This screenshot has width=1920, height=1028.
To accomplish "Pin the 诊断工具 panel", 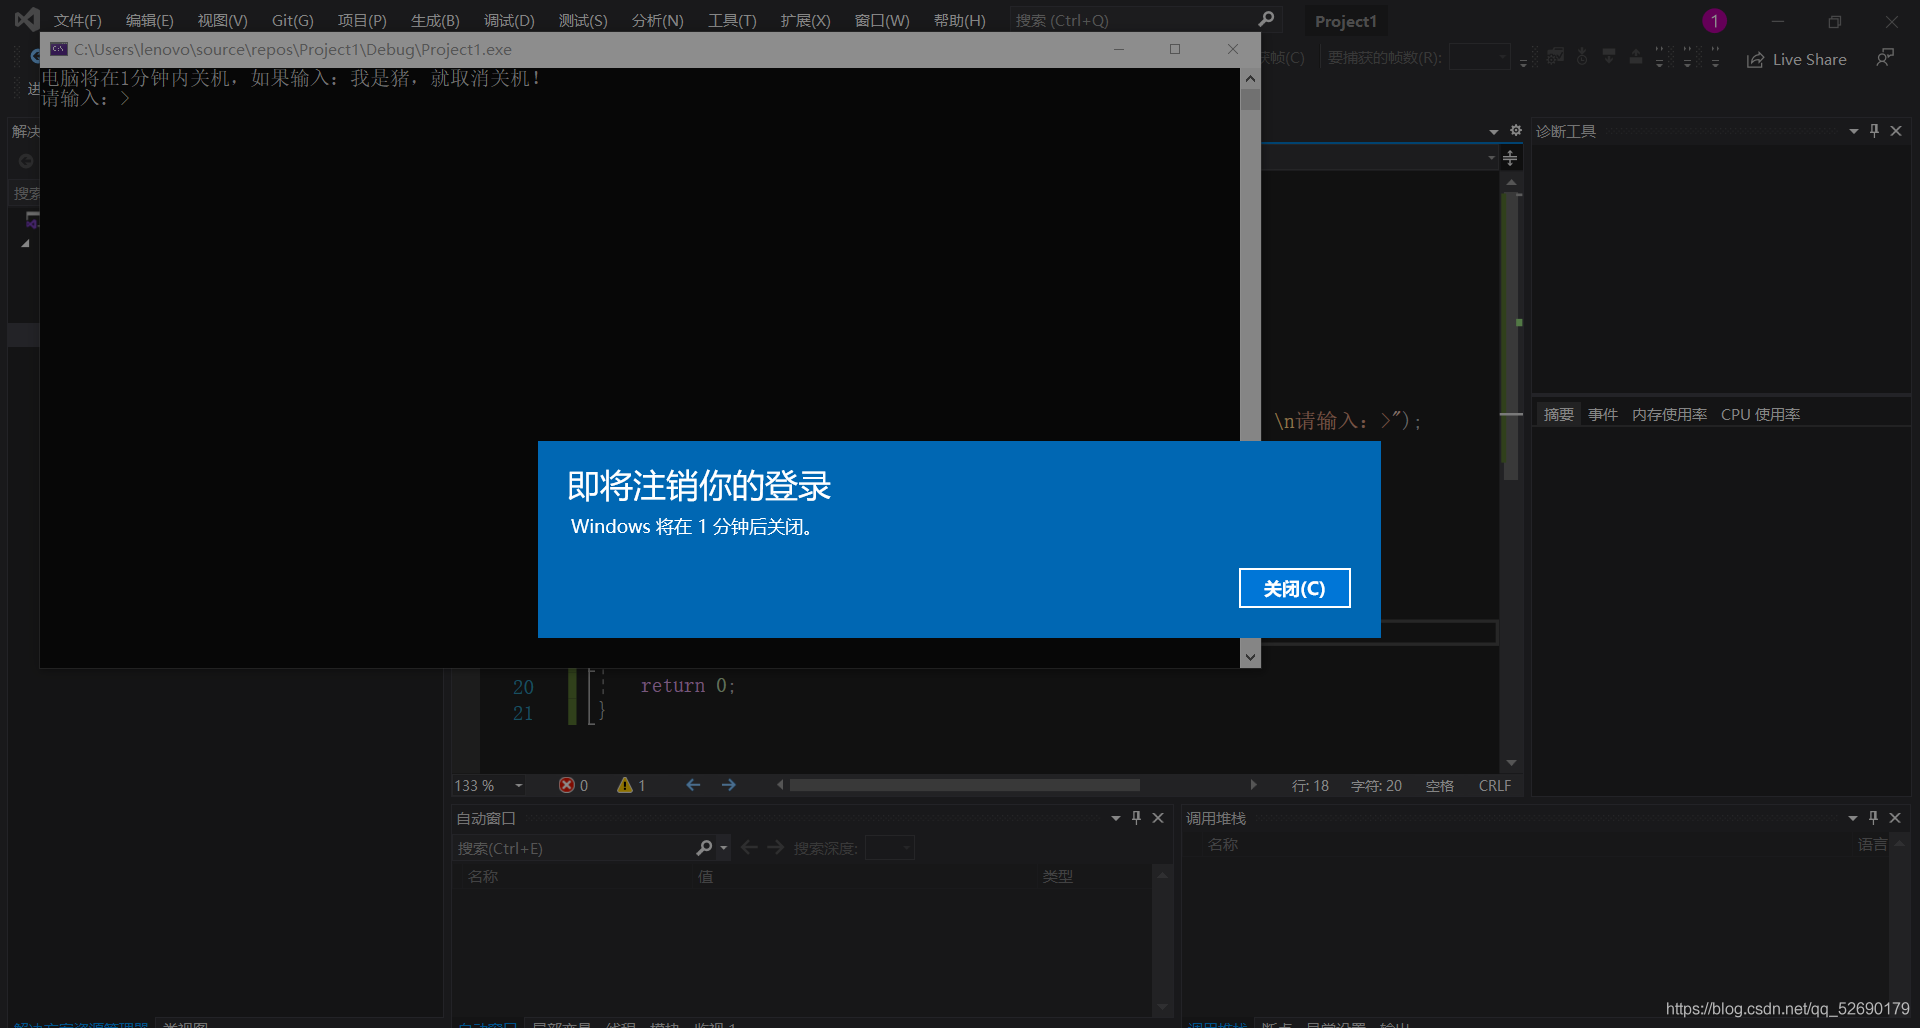I will click(1875, 131).
